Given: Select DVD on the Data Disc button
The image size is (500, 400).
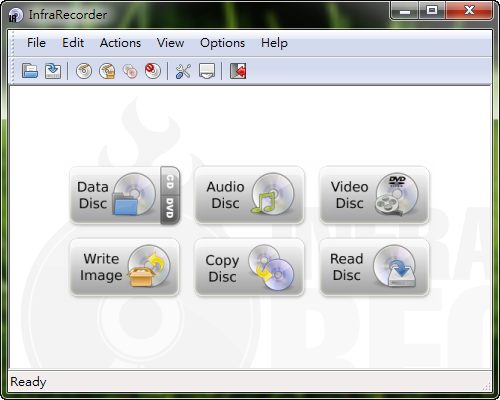Looking at the screenshot, I should (x=170, y=209).
